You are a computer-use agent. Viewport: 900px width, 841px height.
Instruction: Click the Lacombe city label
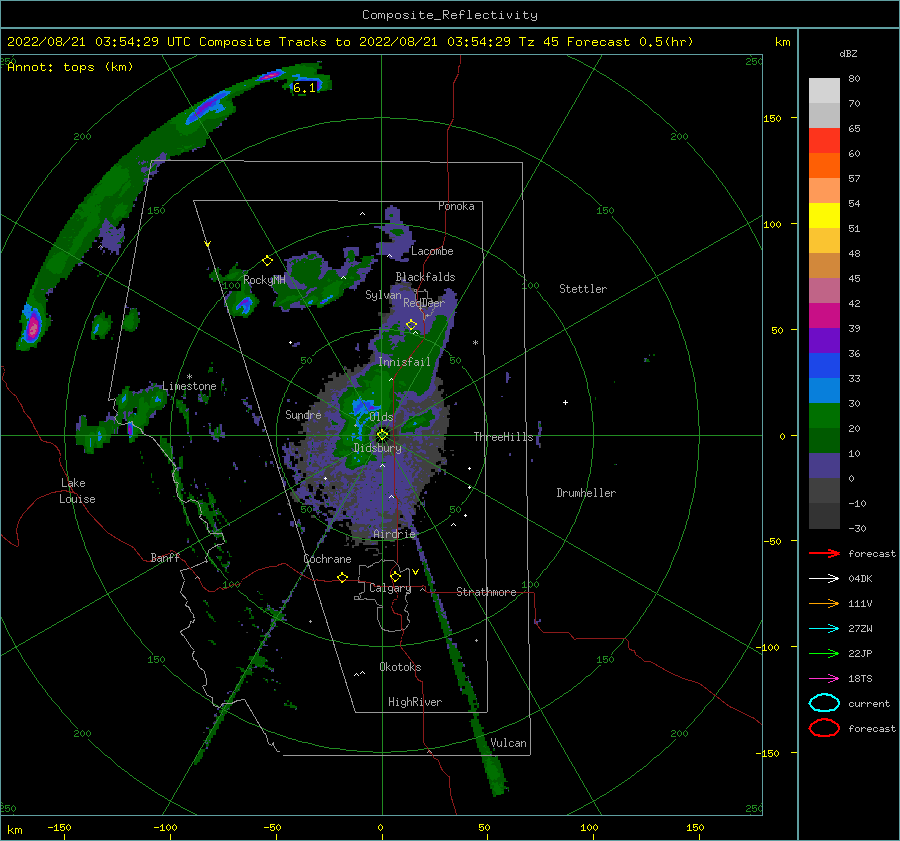click(432, 251)
